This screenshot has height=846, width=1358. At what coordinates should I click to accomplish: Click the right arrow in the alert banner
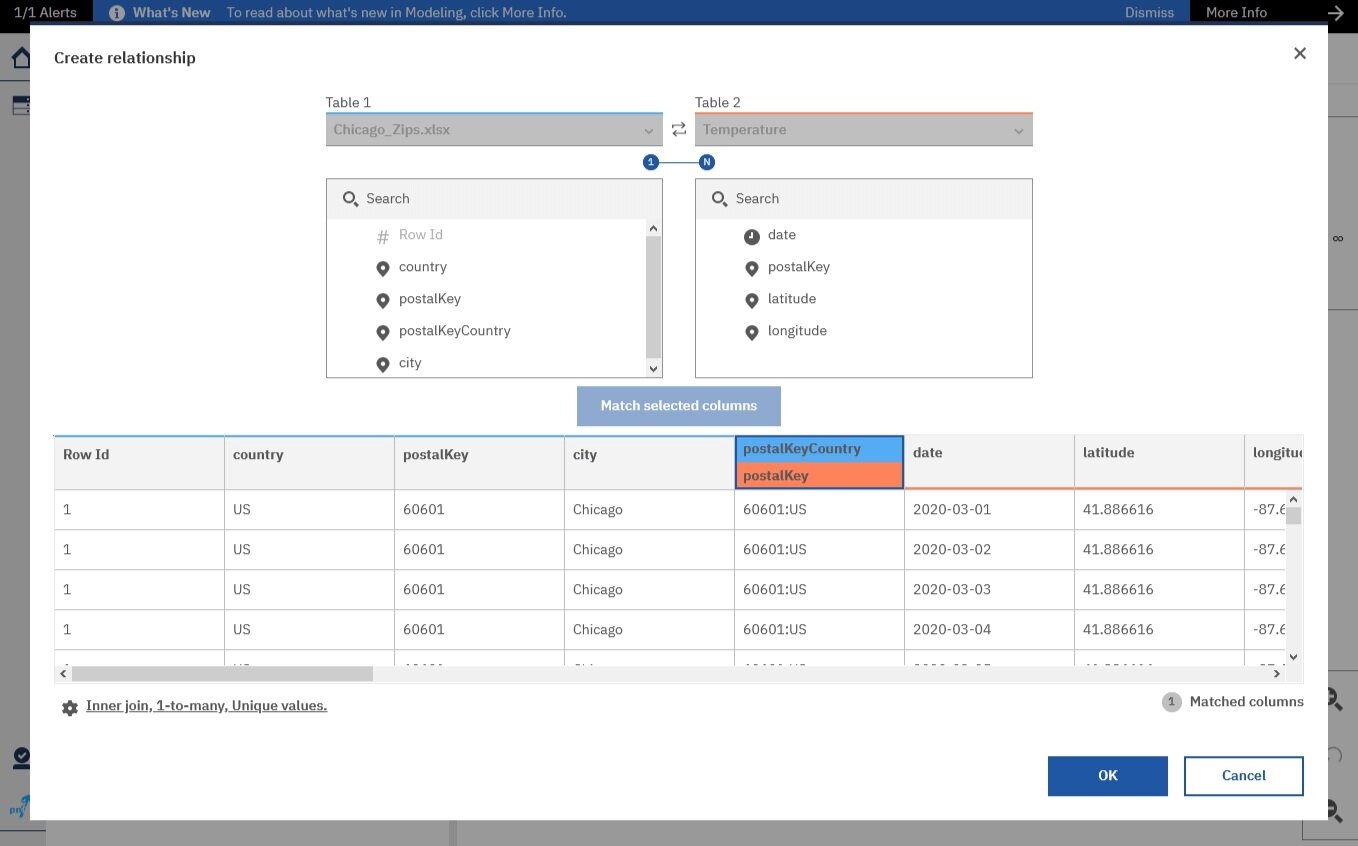(x=1335, y=12)
